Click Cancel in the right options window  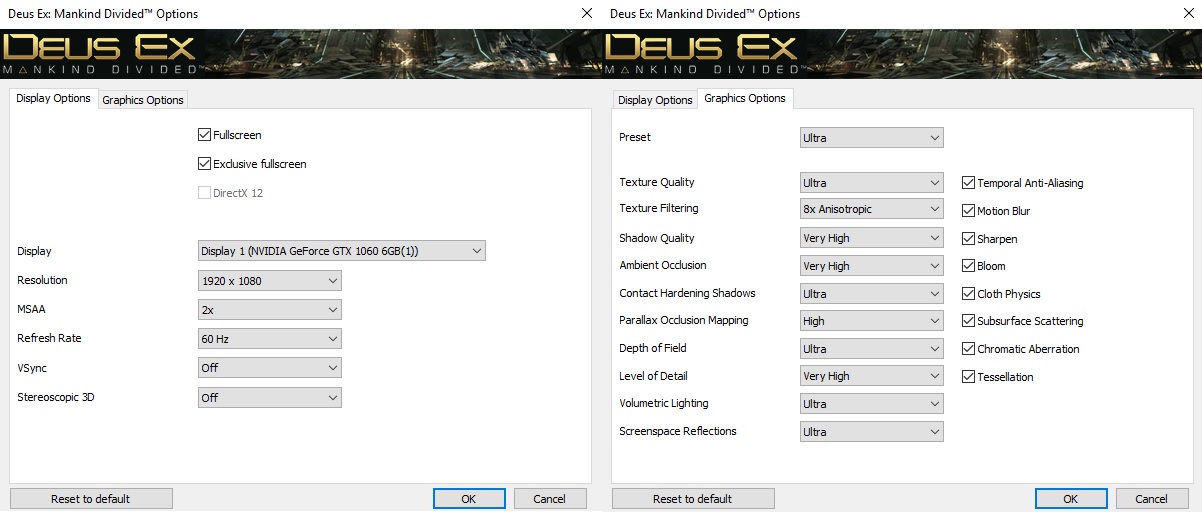(1152, 498)
